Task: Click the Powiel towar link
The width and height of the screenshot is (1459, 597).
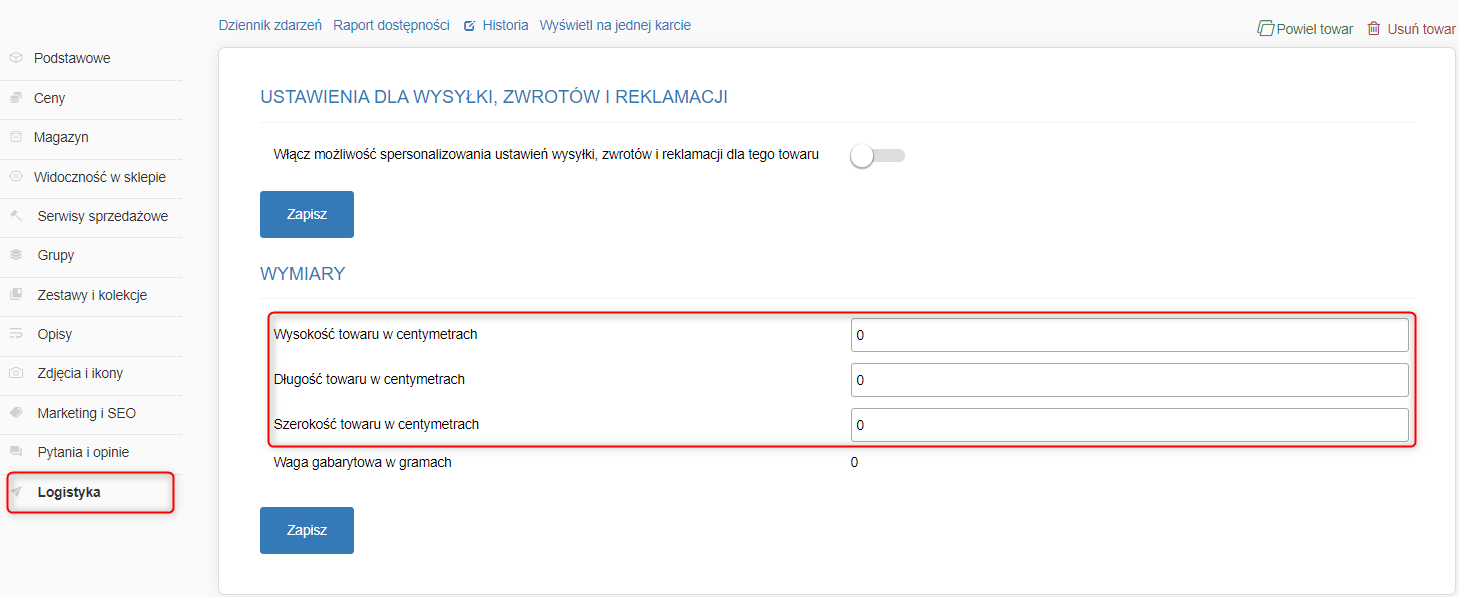Action: coord(1314,29)
